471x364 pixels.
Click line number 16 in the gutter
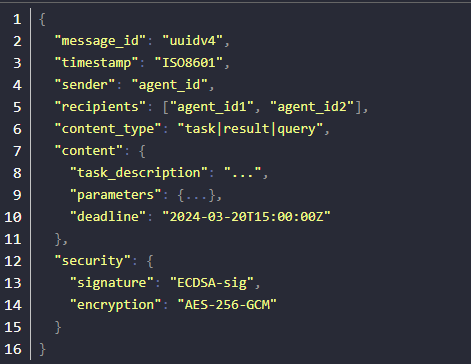tap(13, 349)
